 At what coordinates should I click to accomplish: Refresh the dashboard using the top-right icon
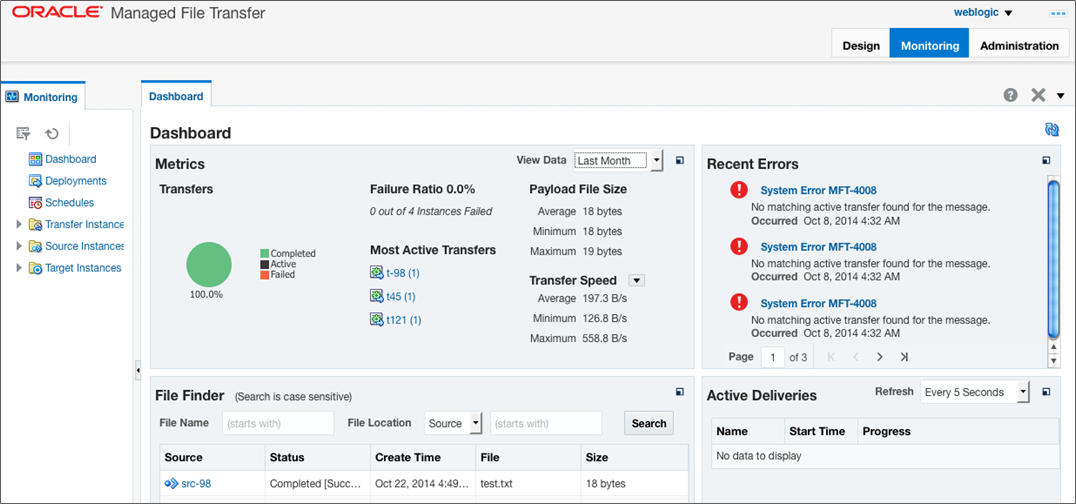1051,129
